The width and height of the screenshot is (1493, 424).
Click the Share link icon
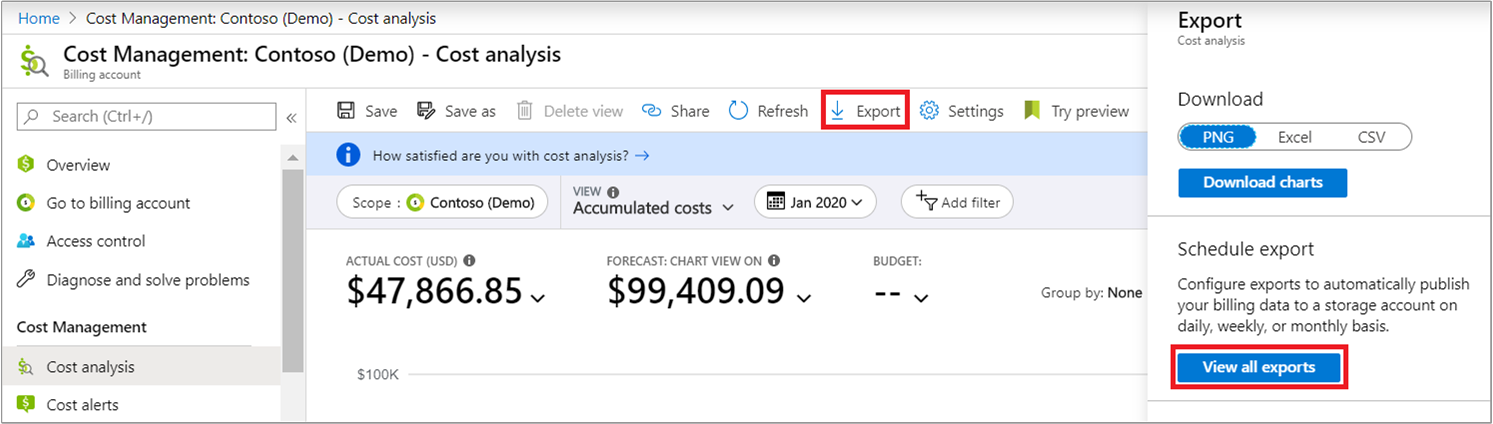click(x=652, y=111)
